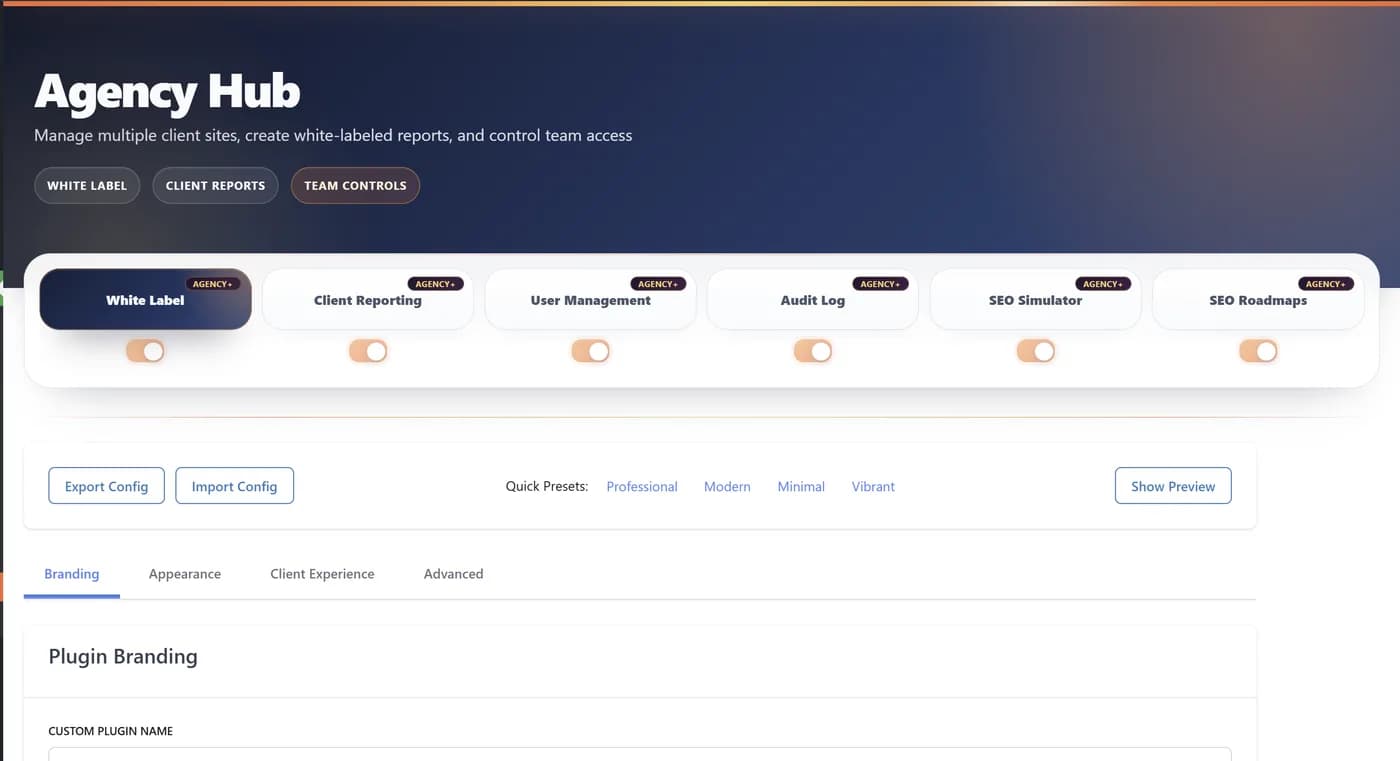
Task: Open the SEO Roadmaps module card
Action: (1258, 299)
